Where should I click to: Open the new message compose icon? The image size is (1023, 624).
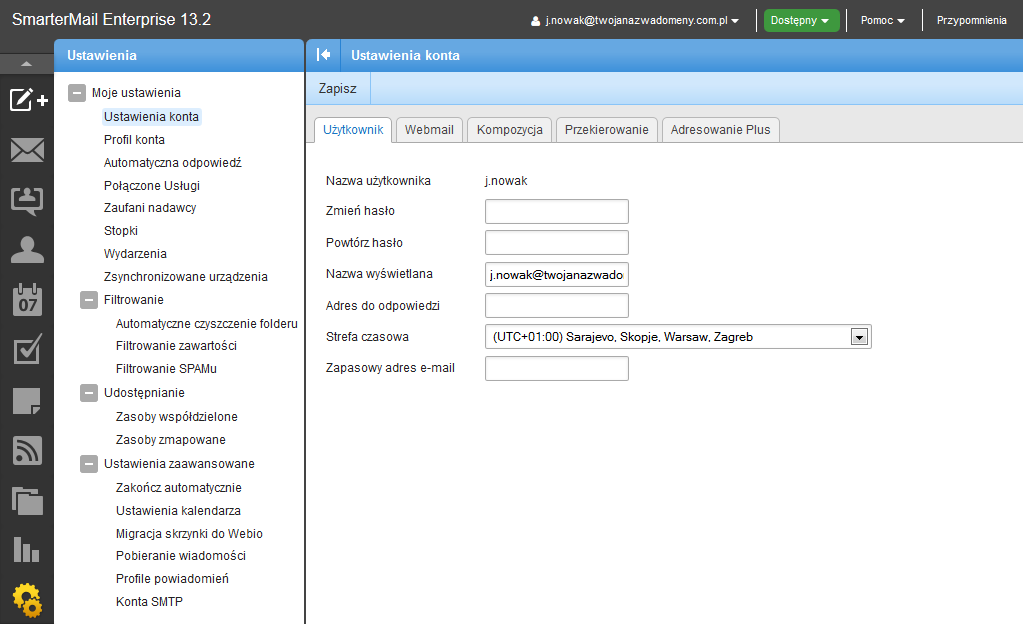(28, 100)
